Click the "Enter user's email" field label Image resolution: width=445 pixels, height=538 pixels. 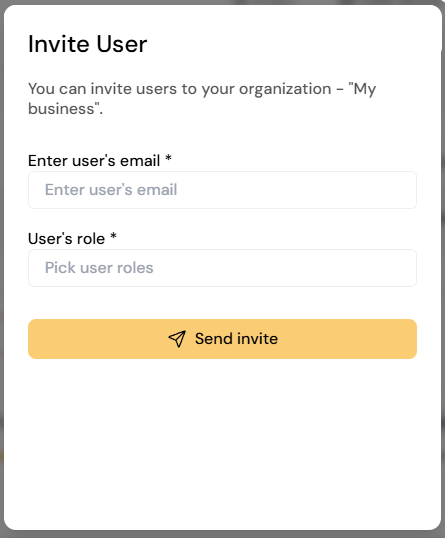pos(94,161)
